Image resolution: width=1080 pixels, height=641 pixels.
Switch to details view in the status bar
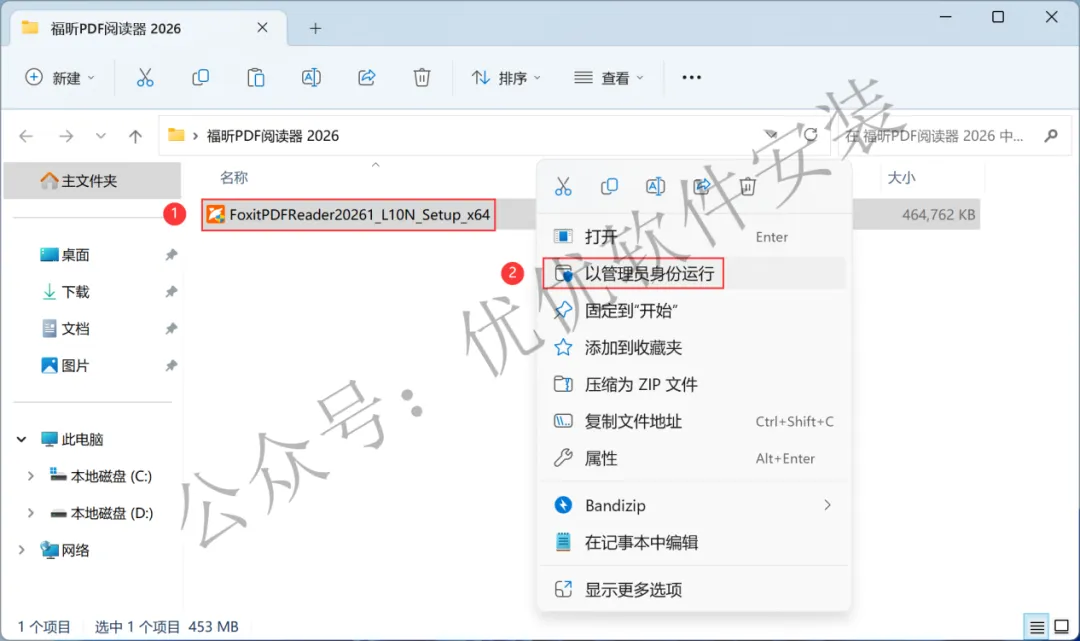[1037, 627]
